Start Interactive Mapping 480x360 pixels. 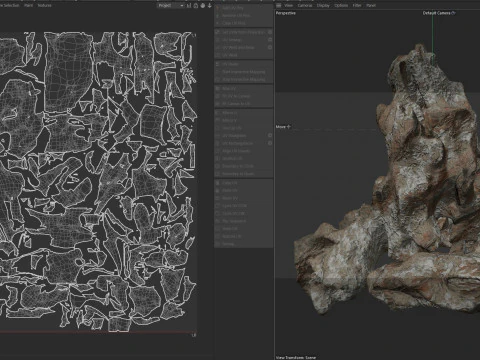click(243, 72)
